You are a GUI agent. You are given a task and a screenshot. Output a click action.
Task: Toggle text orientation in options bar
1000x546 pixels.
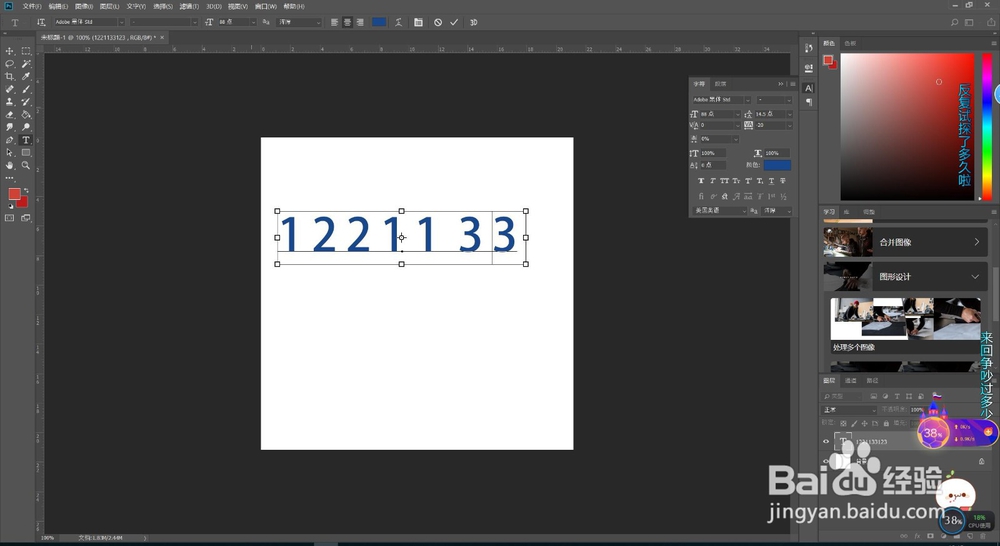coord(41,22)
